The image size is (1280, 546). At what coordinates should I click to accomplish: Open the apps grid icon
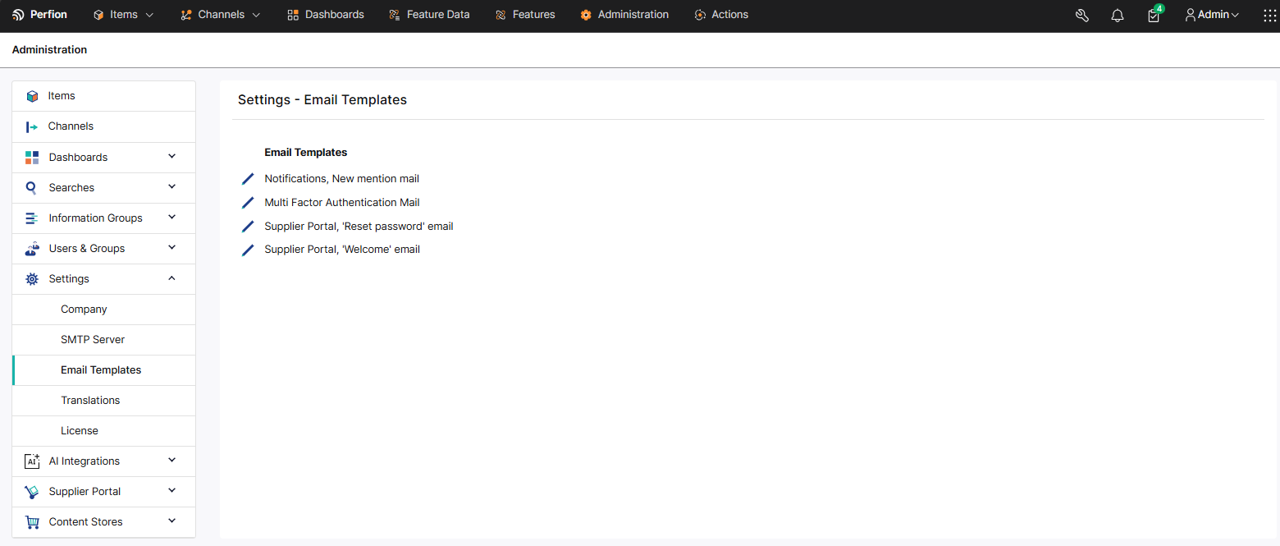1270,15
